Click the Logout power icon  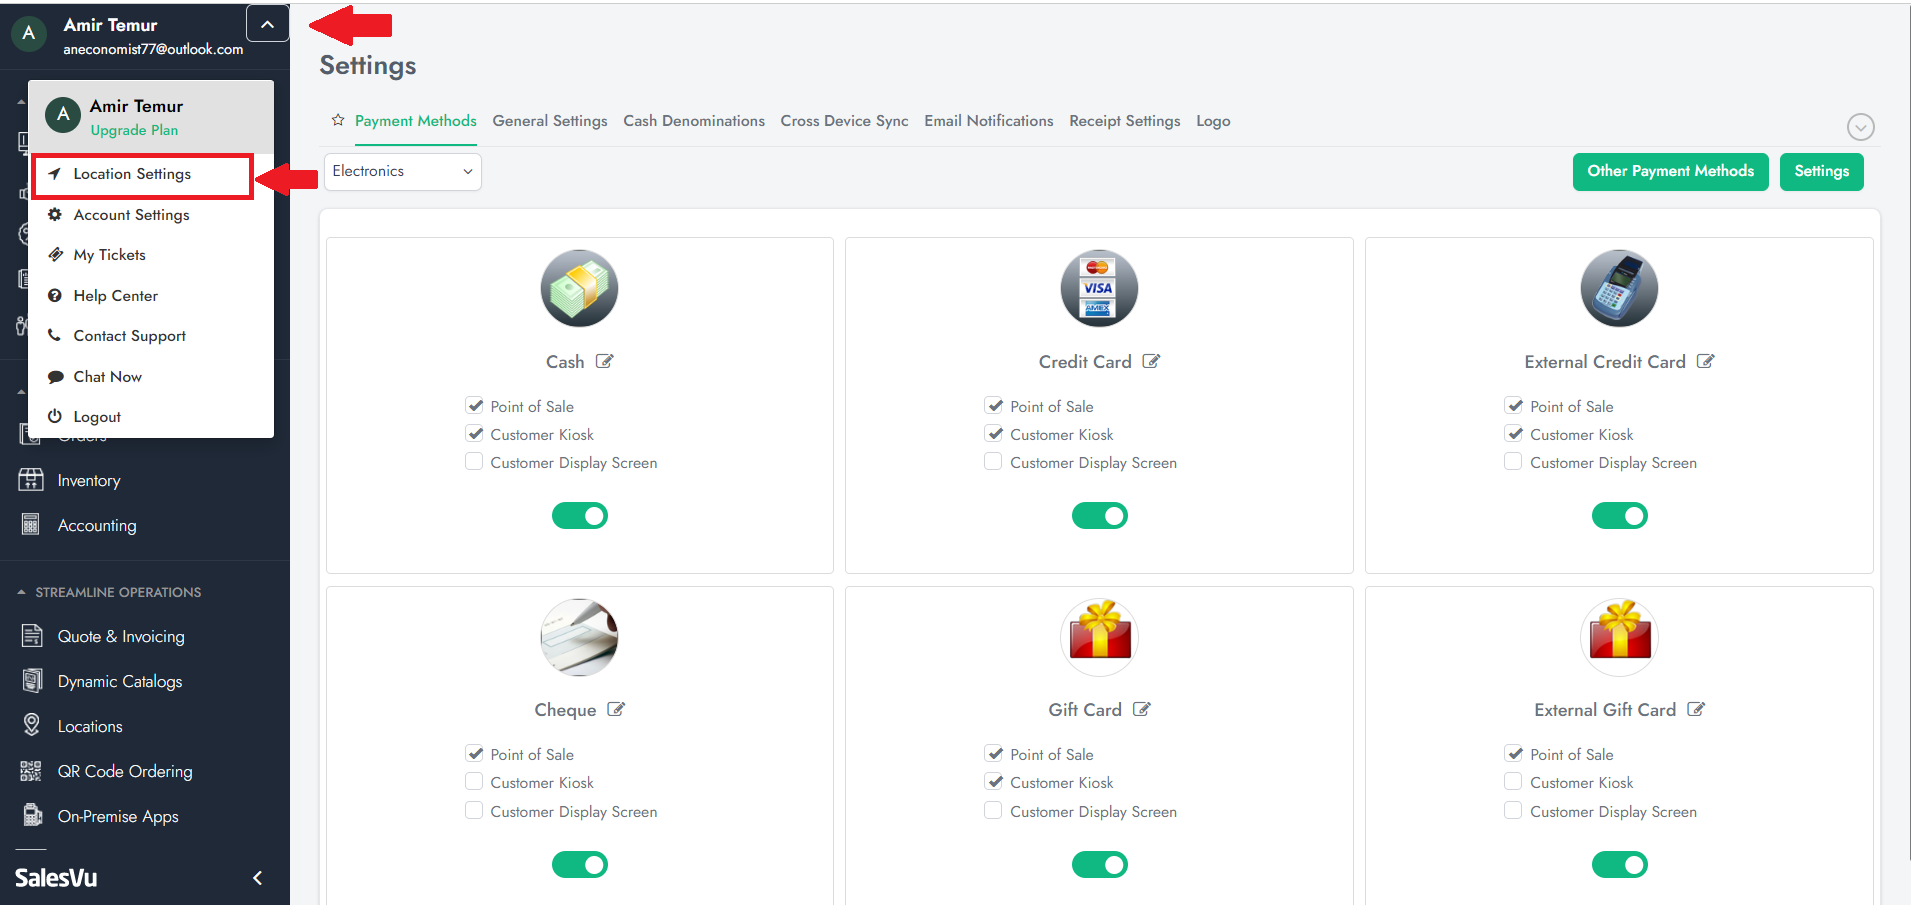pos(55,417)
